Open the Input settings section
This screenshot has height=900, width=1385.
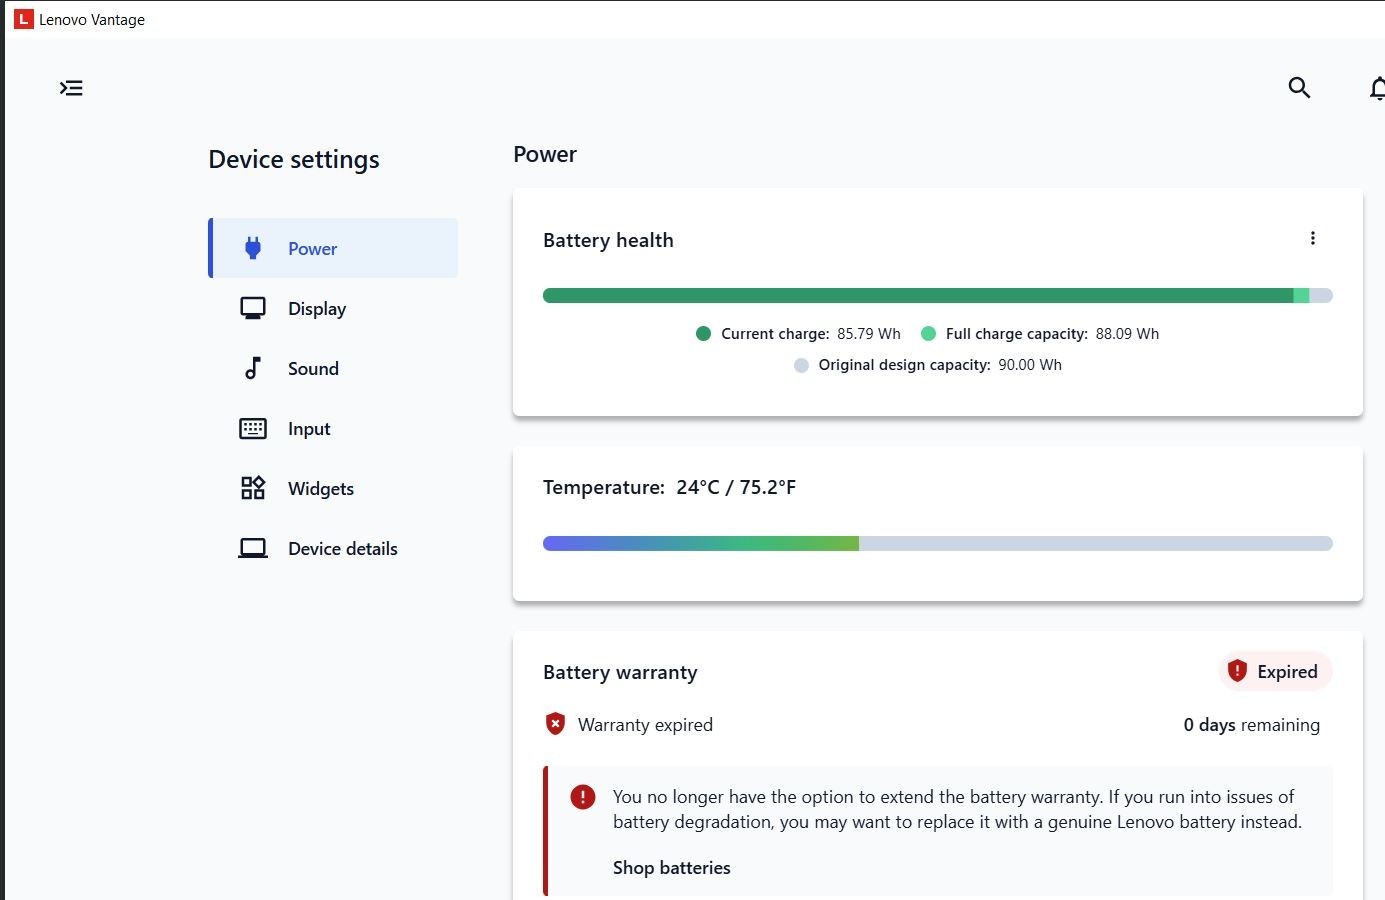(x=333, y=428)
